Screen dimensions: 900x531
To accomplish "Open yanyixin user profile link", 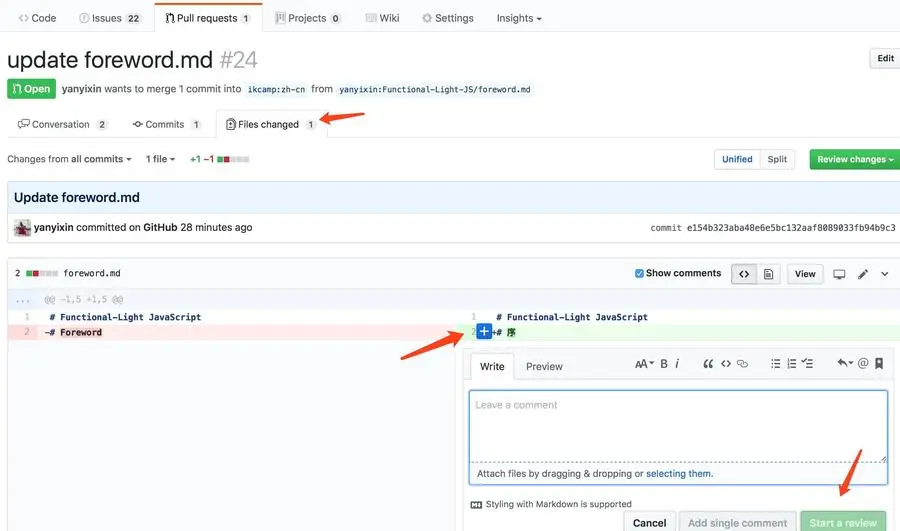I will coord(82,89).
